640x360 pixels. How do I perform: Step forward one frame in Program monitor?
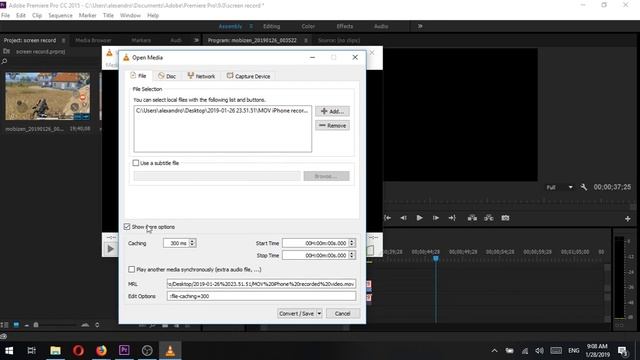point(436,218)
